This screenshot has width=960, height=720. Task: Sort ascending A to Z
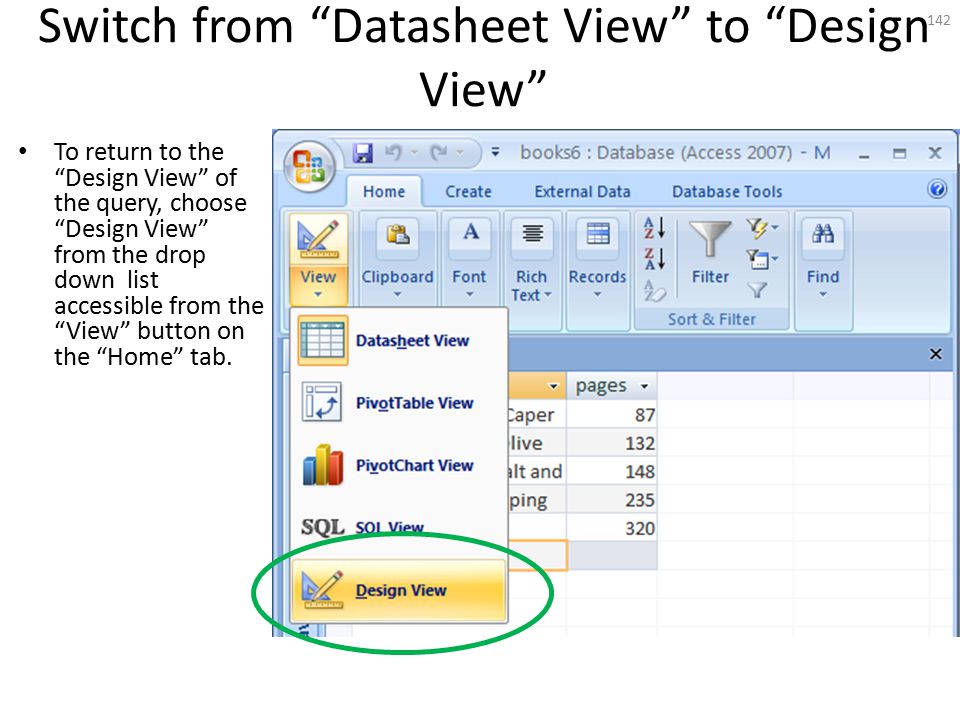point(654,228)
